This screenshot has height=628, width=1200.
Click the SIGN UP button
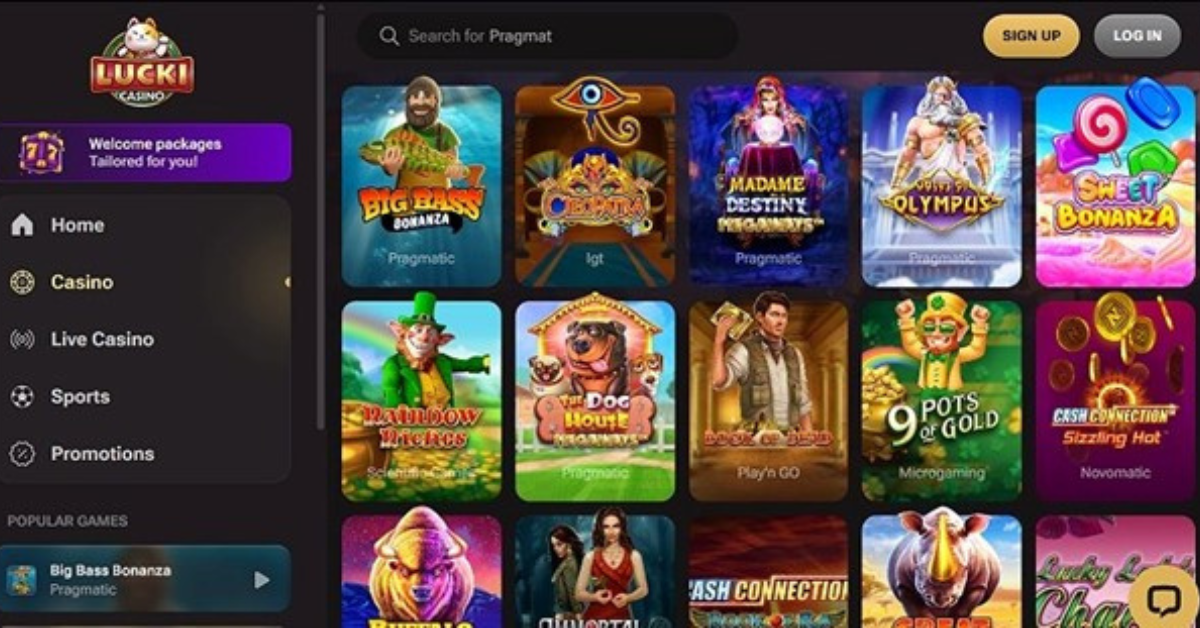pos(1031,36)
